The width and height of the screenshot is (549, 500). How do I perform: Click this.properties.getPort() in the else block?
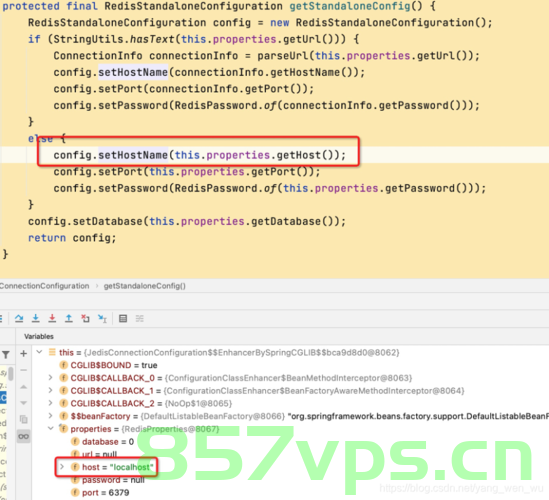point(231,172)
